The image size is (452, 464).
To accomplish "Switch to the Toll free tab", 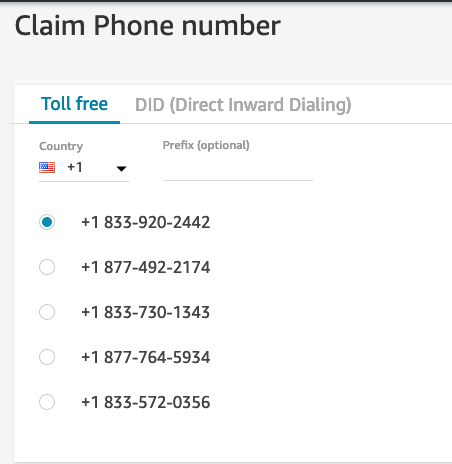I will click(74, 104).
